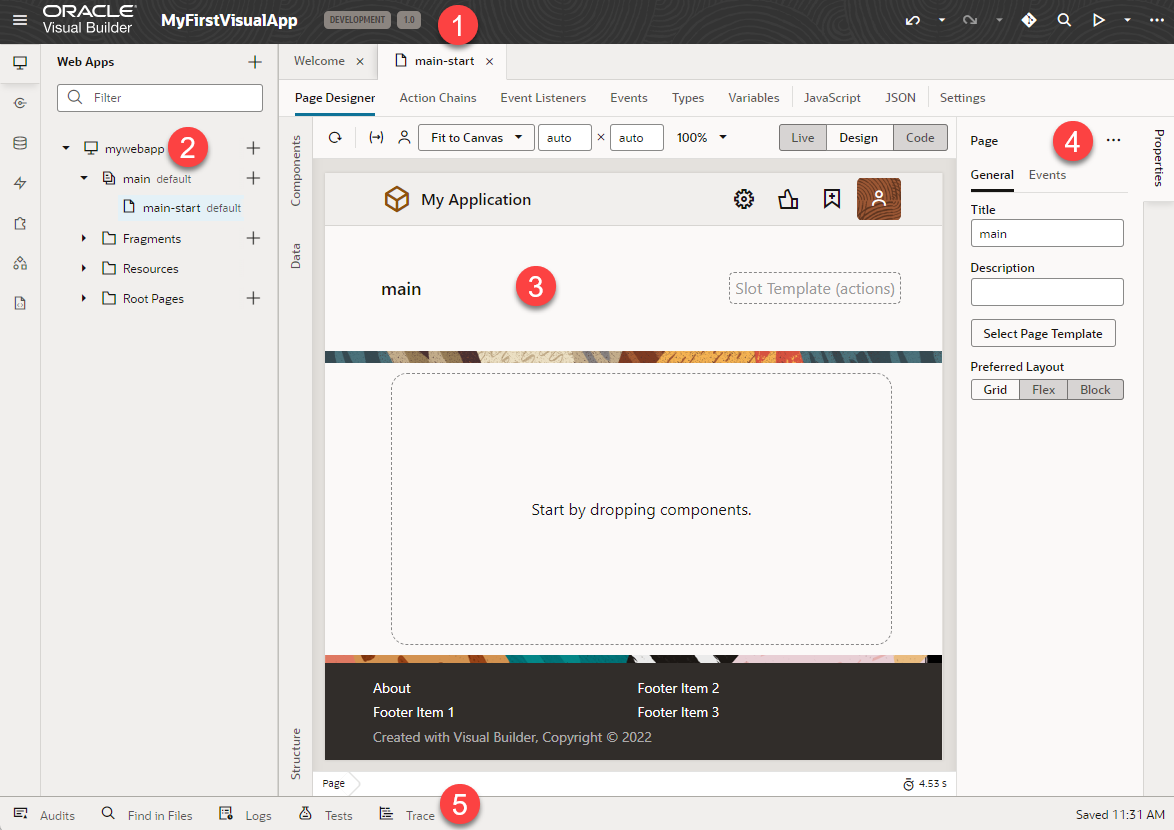Click the Undo icon in the header
Screen dimensions: 1174x830
tap(912, 19)
